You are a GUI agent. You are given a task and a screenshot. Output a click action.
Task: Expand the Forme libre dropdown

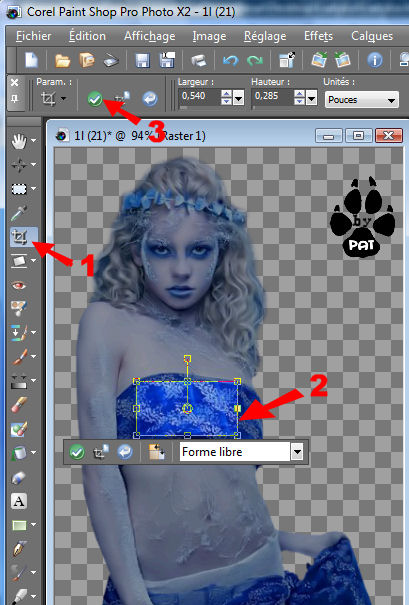(x=297, y=452)
